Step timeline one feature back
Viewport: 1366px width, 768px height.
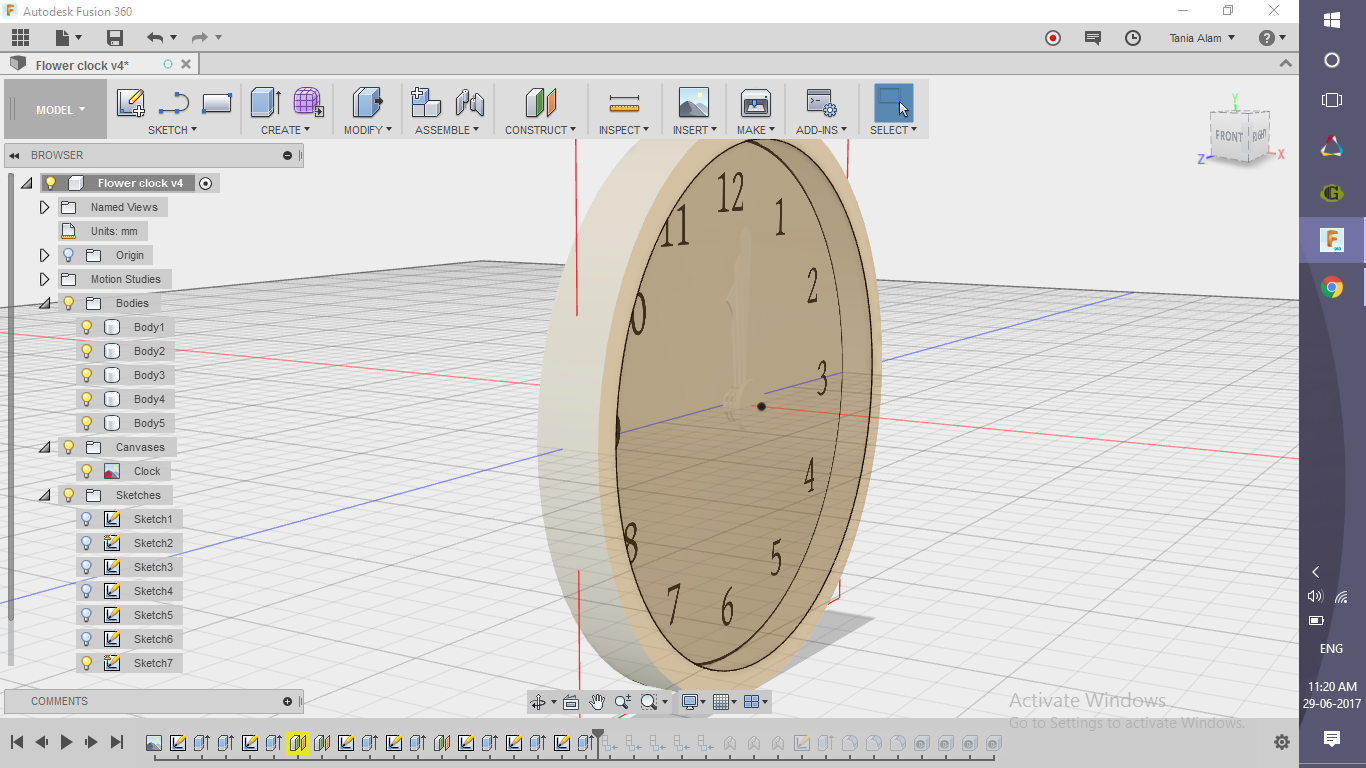(42, 742)
